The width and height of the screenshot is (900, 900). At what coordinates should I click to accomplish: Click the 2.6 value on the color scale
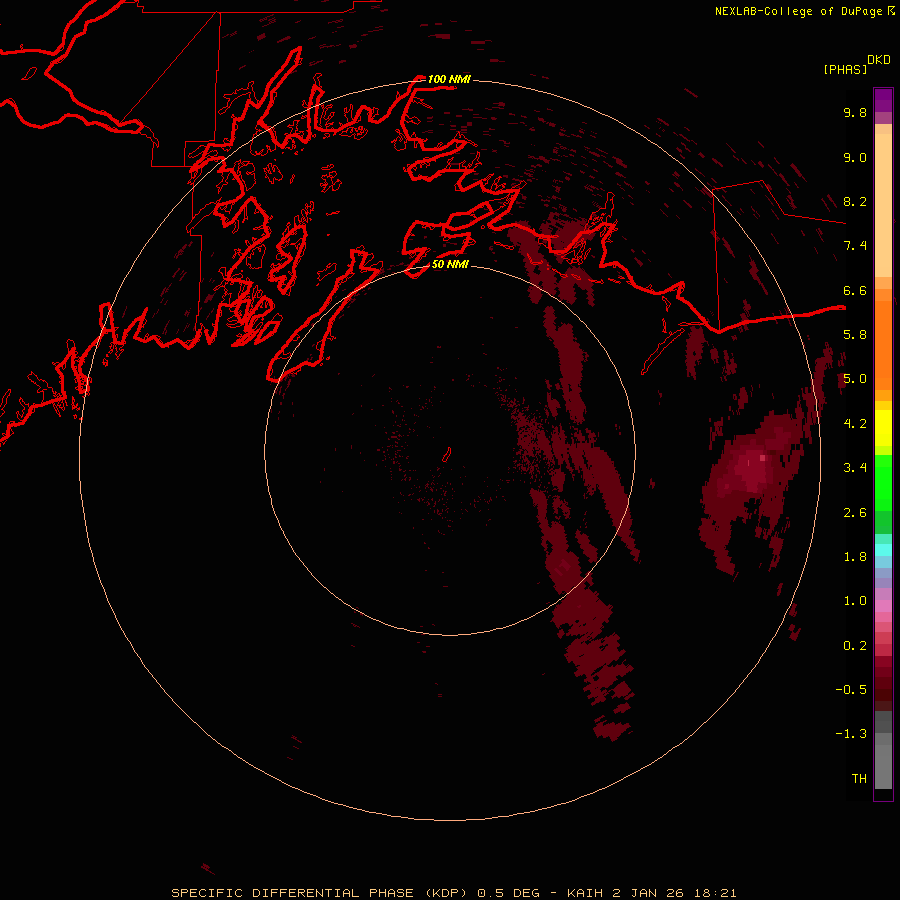pyautogui.click(x=855, y=513)
